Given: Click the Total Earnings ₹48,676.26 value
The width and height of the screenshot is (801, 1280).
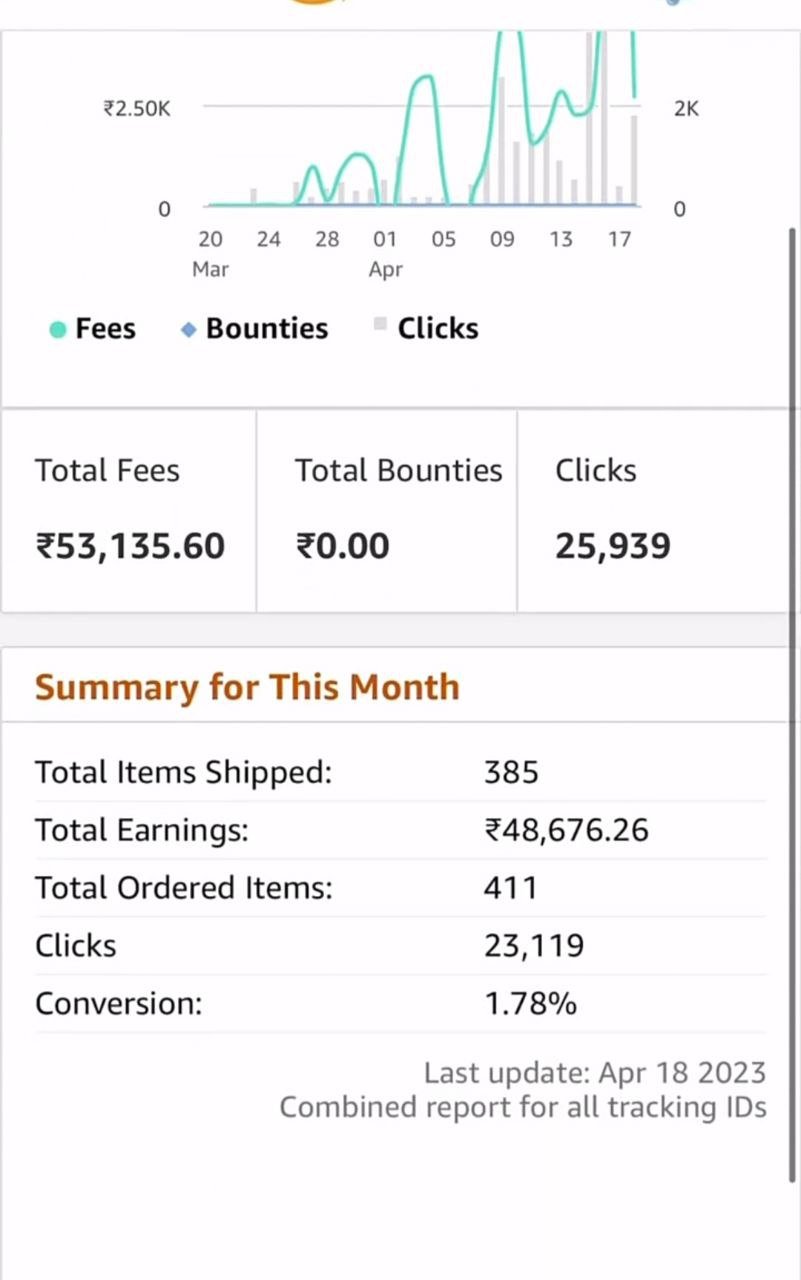Looking at the screenshot, I should (x=566, y=830).
